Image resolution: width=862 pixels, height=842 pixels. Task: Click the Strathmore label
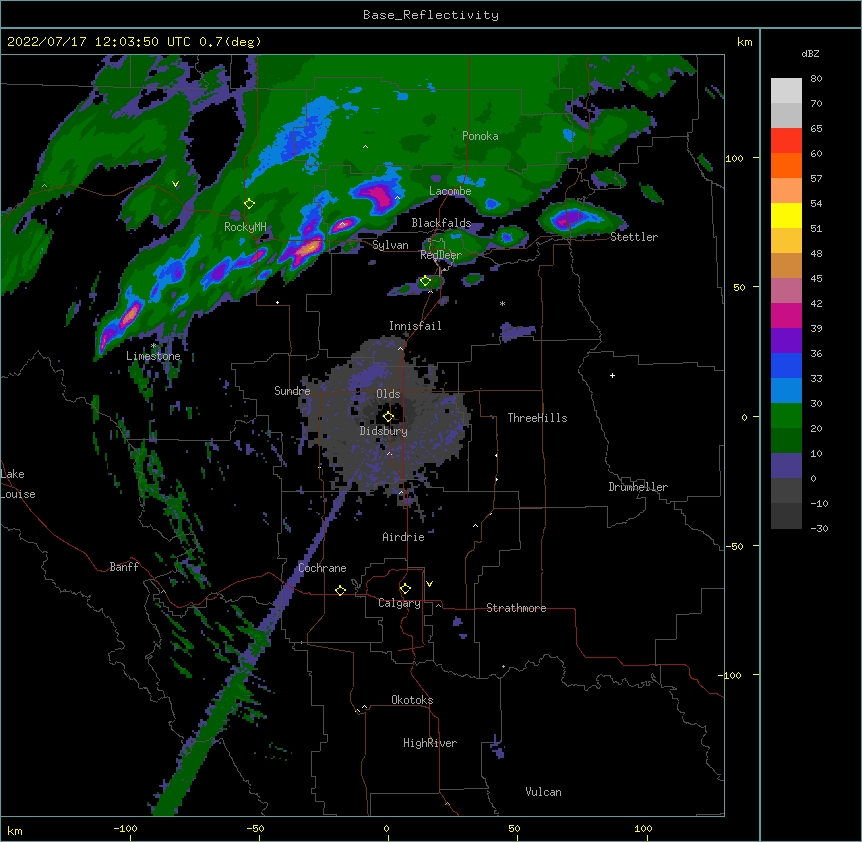[516, 608]
